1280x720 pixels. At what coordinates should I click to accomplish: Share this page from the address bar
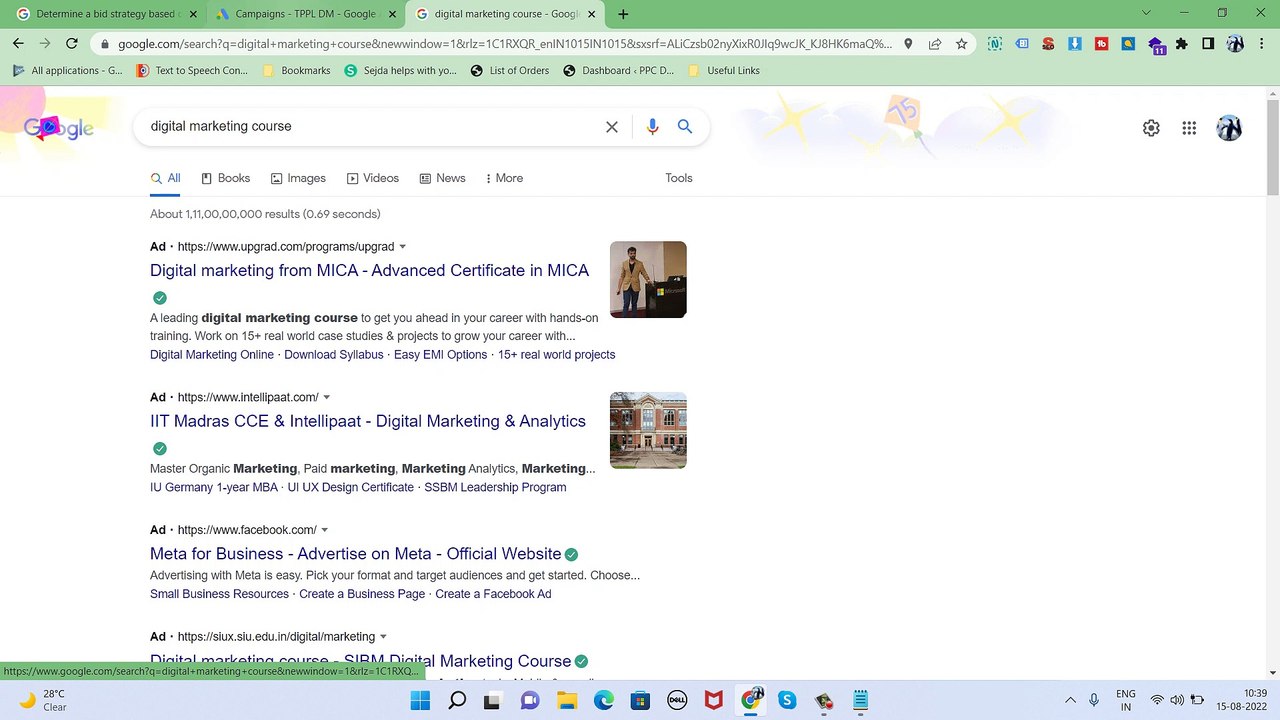coord(935,43)
